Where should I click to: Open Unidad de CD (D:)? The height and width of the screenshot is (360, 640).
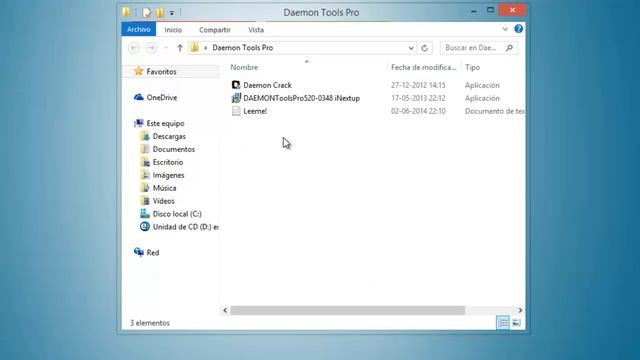pyautogui.click(x=185, y=227)
